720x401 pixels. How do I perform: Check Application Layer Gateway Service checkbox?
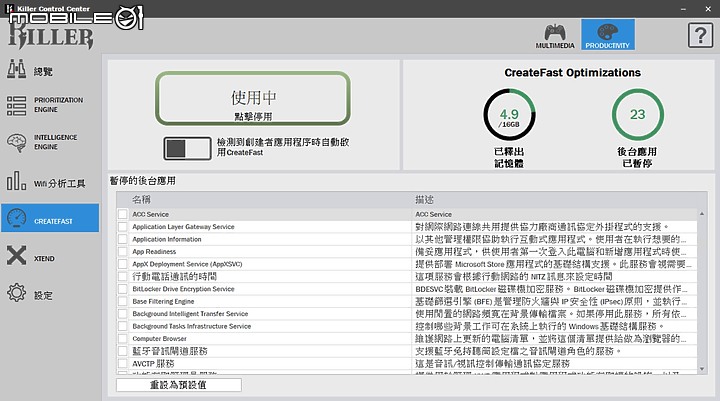(x=123, y=226)
